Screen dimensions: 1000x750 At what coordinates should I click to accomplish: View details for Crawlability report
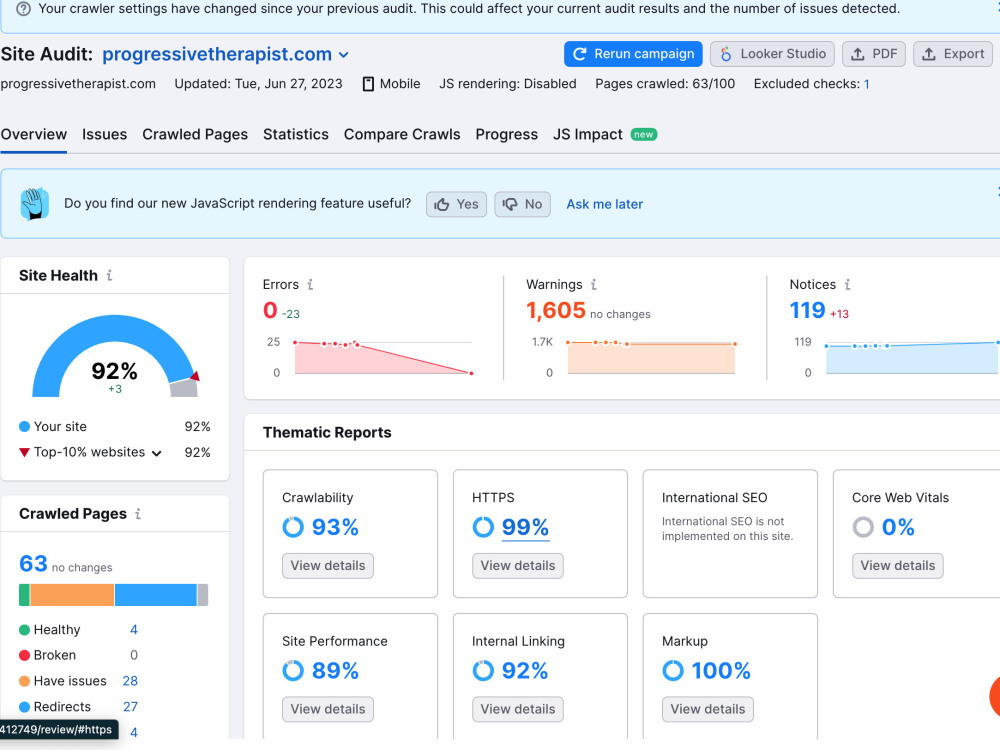tap(328, 566)
